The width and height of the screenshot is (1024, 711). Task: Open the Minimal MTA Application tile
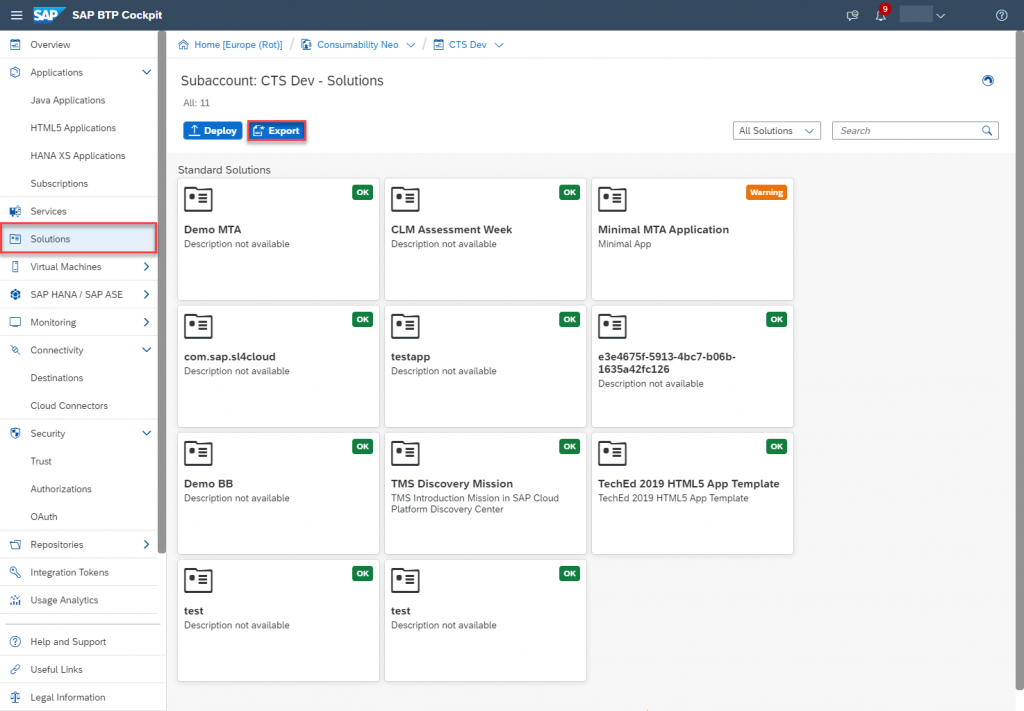(x=692, y=240)
